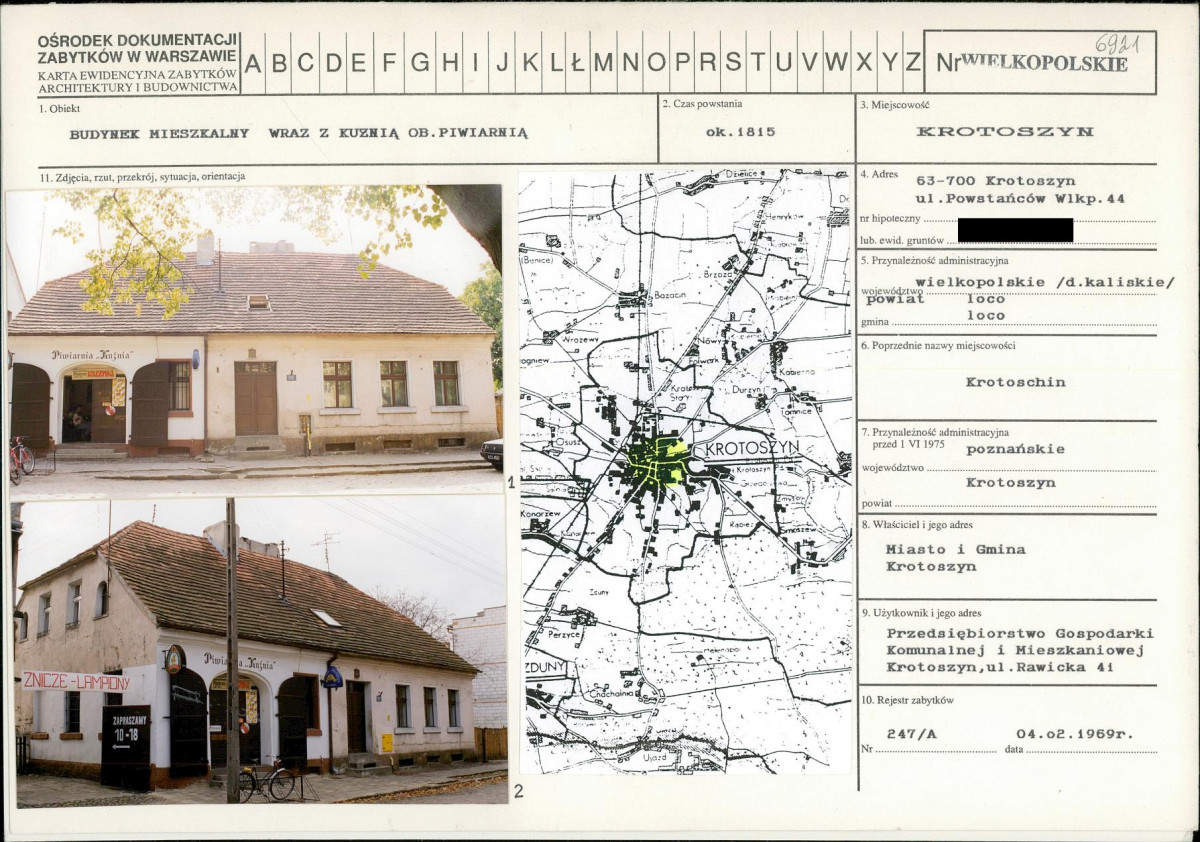Open front view photo of Piwiarnia Kuźnia
Screen dimensions: 1200x842
(x=255, y=341)
